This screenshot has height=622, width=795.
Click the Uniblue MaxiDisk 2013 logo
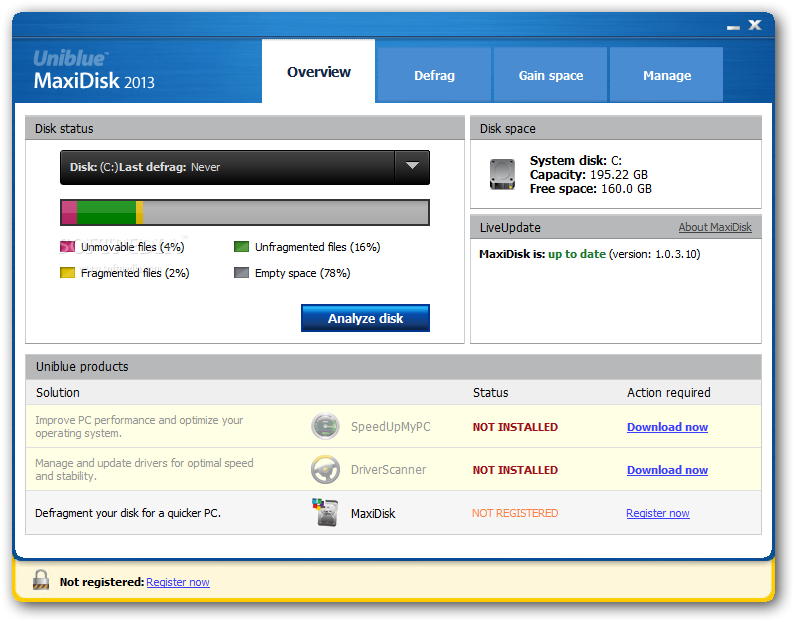pos(93,71)
